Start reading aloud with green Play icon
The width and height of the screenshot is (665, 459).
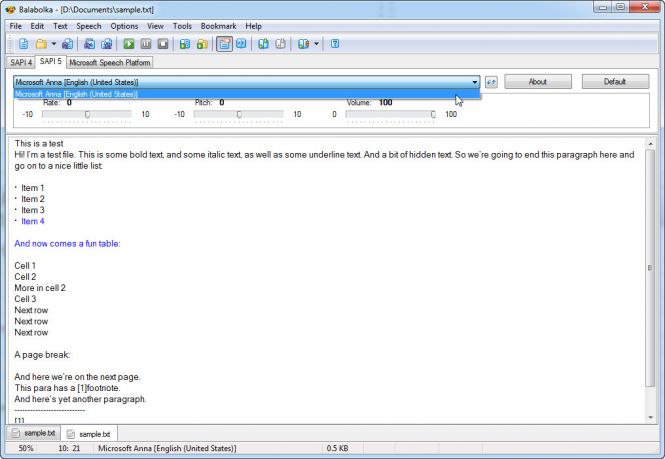coord(128,44)
